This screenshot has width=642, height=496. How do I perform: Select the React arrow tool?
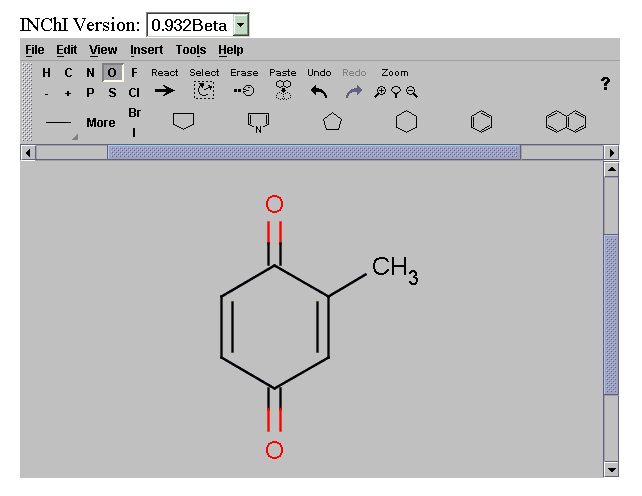pyautogui.click(x=164, y=90)
